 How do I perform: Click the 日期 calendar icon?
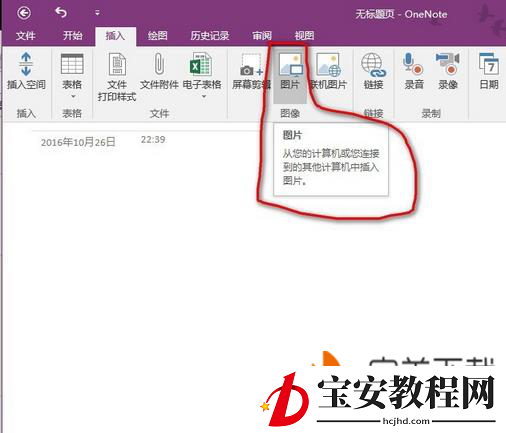pyautogui.click(x=489, y=64)
